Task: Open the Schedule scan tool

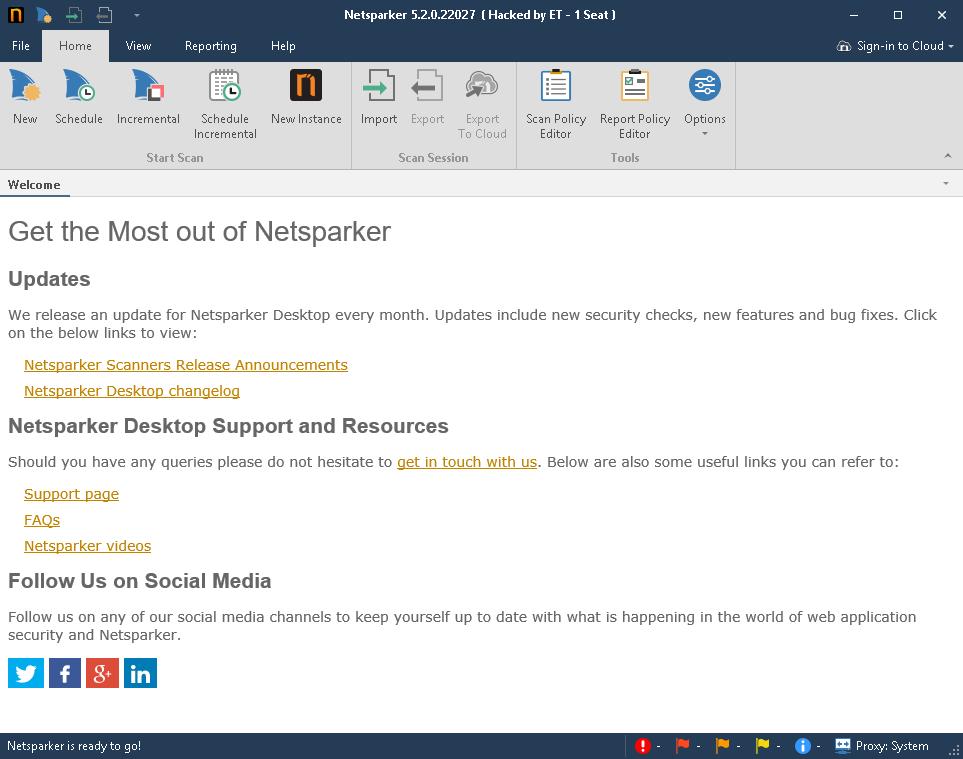Action: click(x=79, y=97)
